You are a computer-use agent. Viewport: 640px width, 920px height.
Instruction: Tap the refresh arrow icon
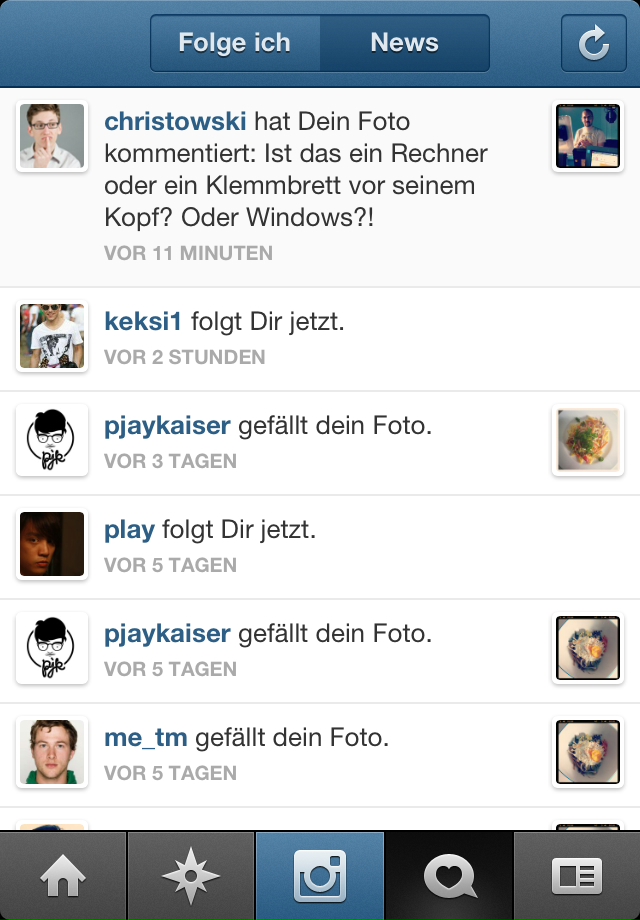click(x=594, y=43)
